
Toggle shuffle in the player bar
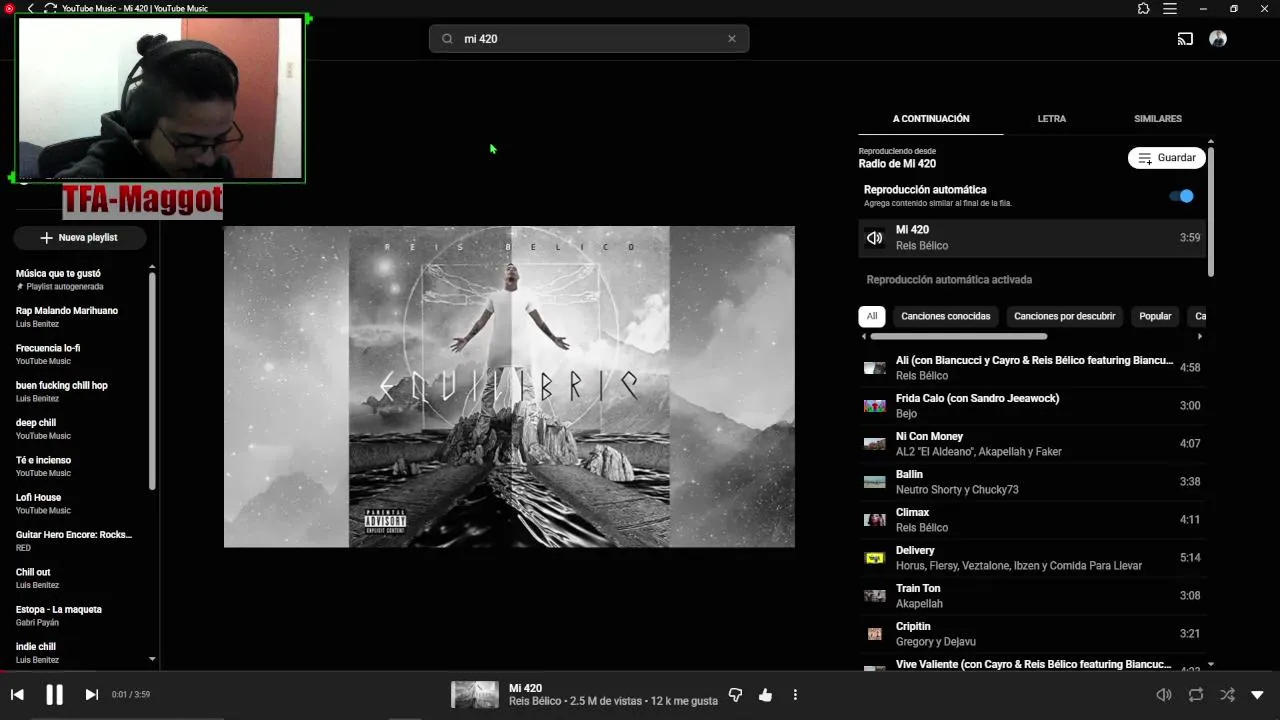click(x=1227, y=695)
